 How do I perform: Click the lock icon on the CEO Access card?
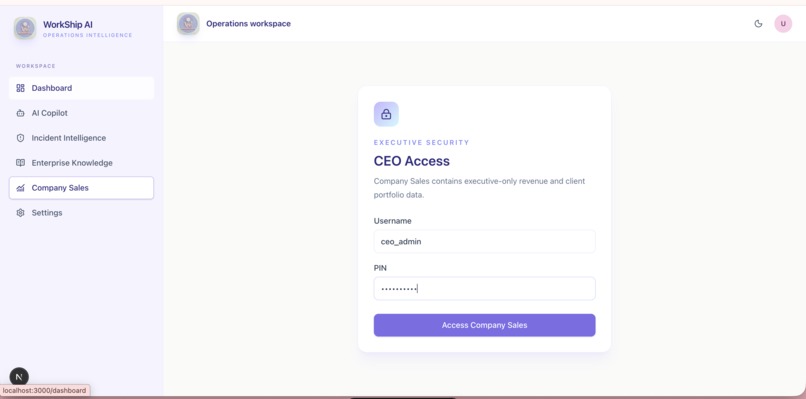click(386, 114)
